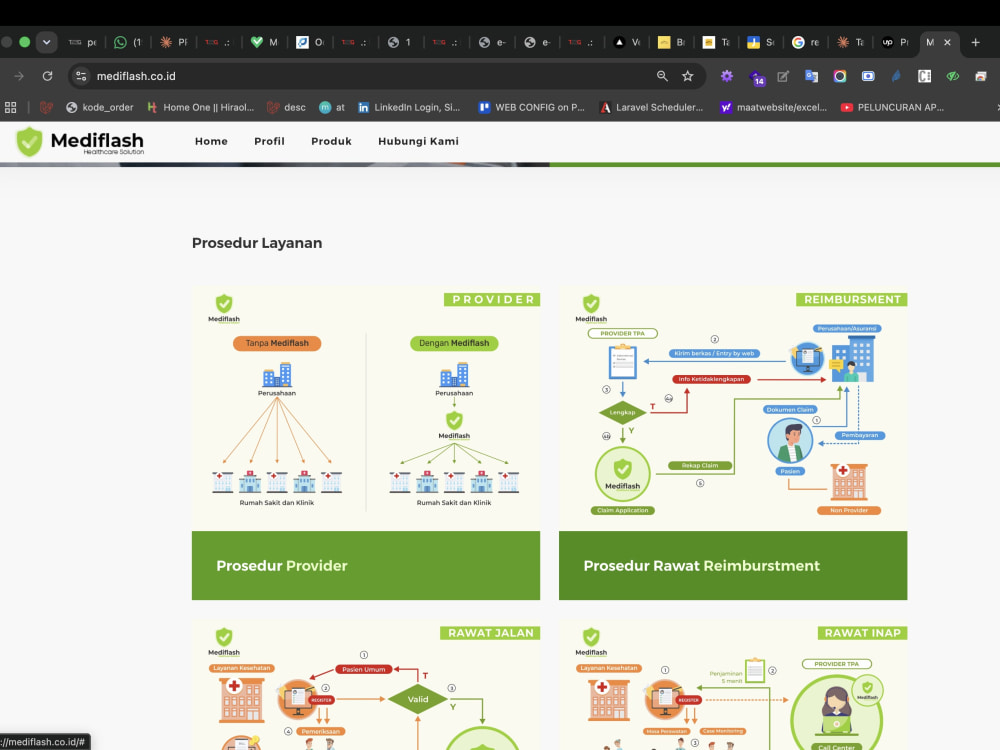1000x750 pixels.
Task: Open the Home One || Hiraol bookmark
Action: pyautogui.click(x=200, y=107)
